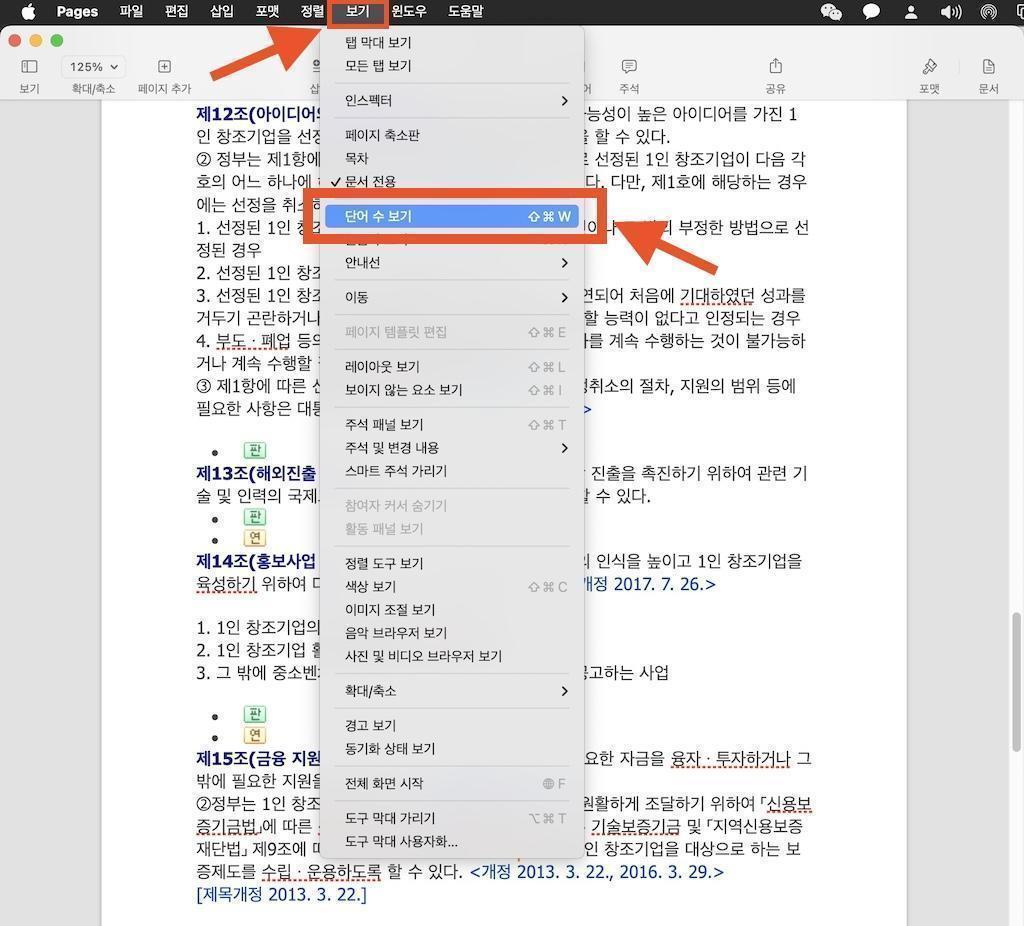The width and height of the screenshot is (1024, 926).
Task: Click the 연 badge above 제14조
Action: click(x=255, y=537)
